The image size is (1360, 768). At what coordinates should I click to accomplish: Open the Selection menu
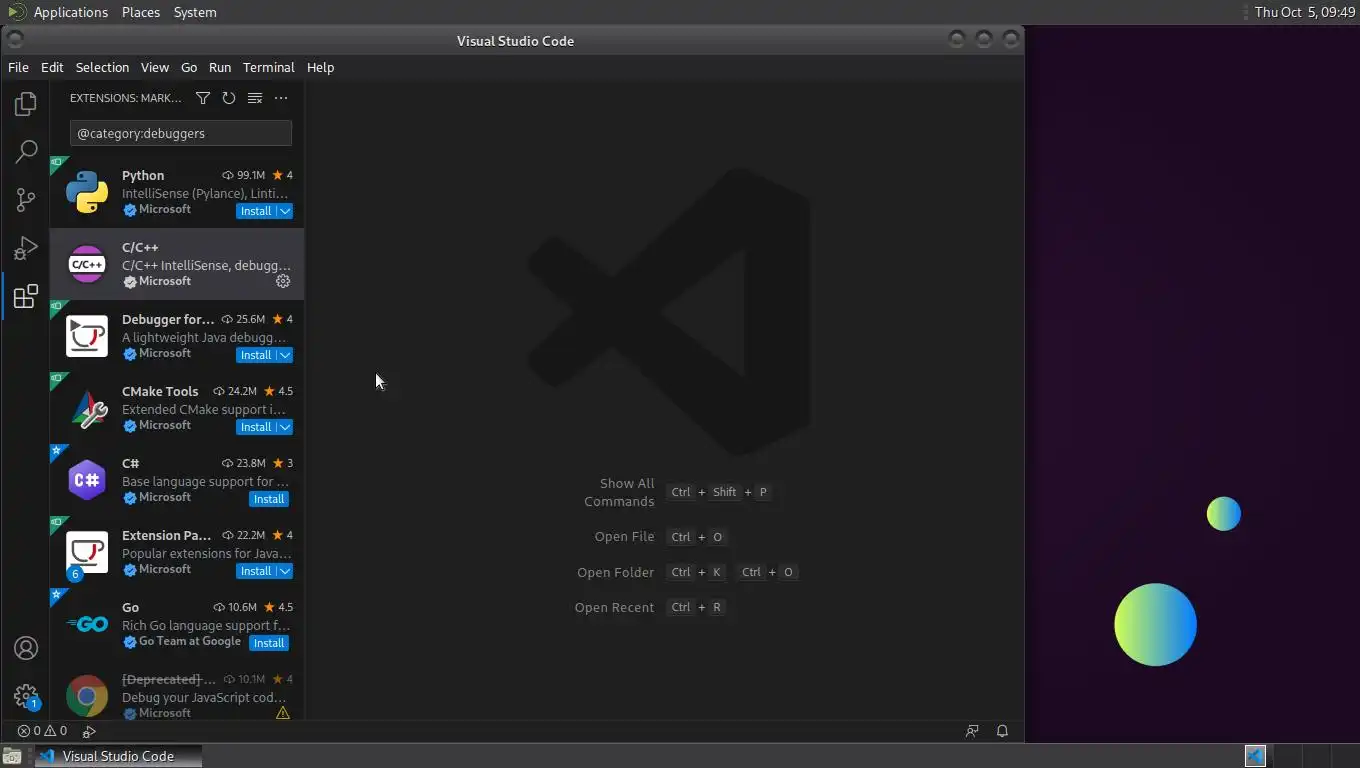click(x=102, y=67)
